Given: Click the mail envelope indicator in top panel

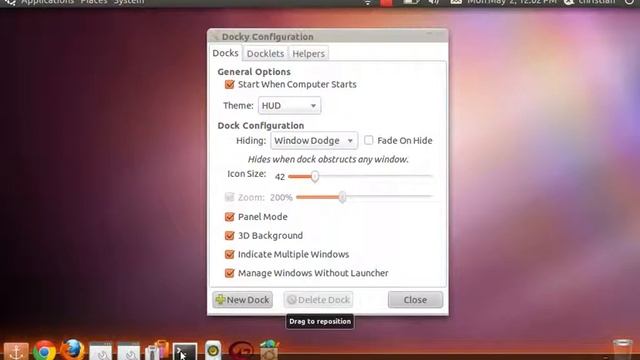Looking at the screenshot, I should coord(456,2).
